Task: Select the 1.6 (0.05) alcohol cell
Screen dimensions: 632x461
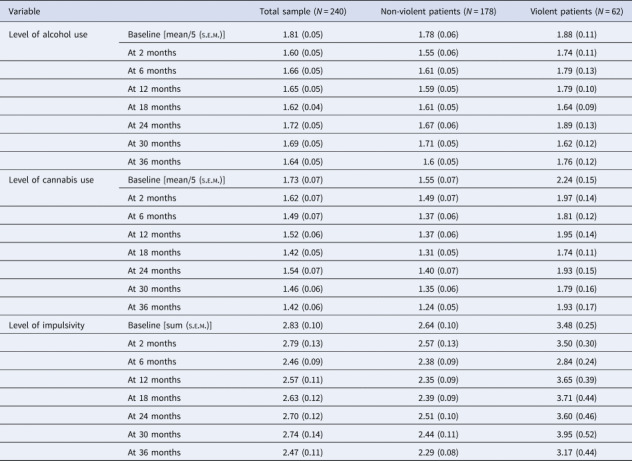Action: click(441, 162)
